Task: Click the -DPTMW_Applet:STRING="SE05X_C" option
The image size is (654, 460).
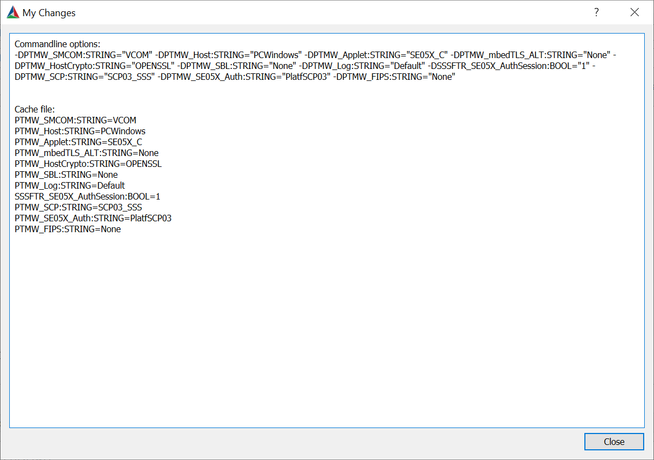Action: tap(377, 55)
